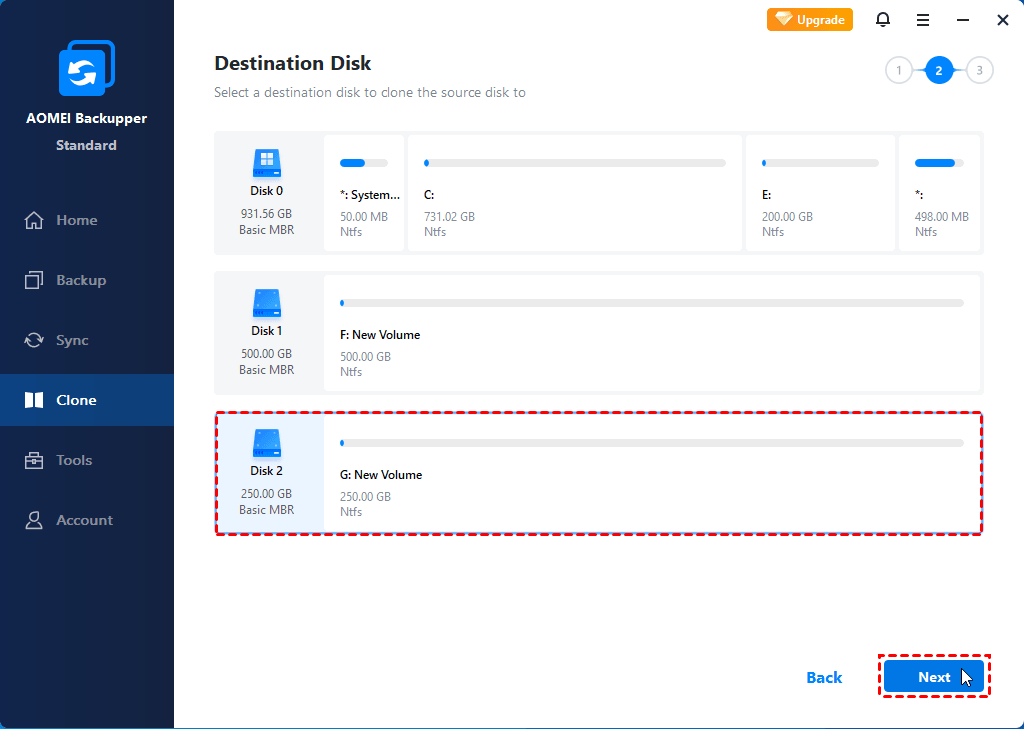Click the Disk 1 drive icon
The image size is (1024, 729).
tap(266, 303)
